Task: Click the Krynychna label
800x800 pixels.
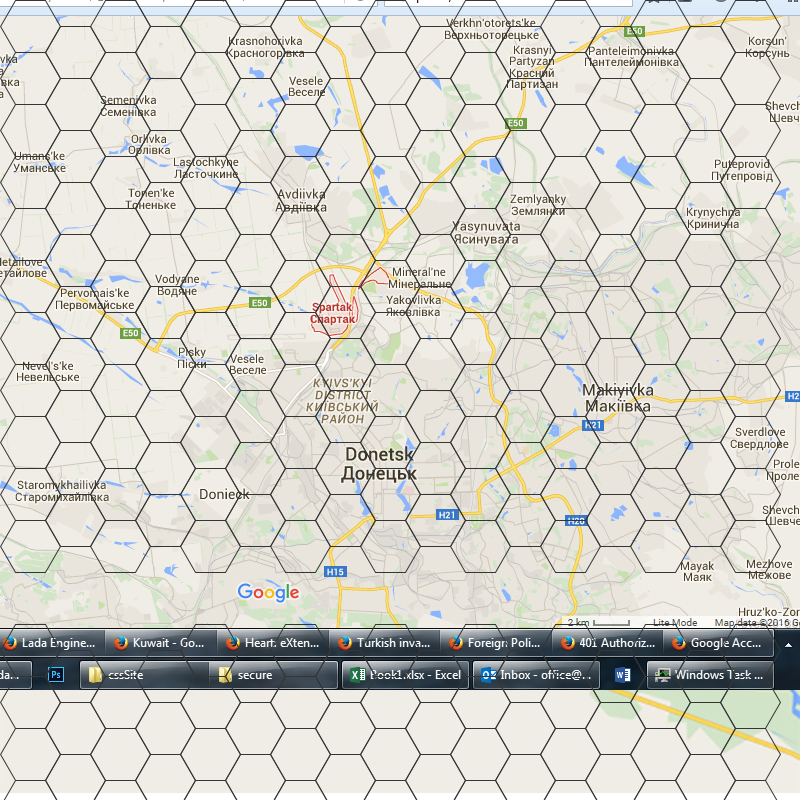Action: pos(713,218)
